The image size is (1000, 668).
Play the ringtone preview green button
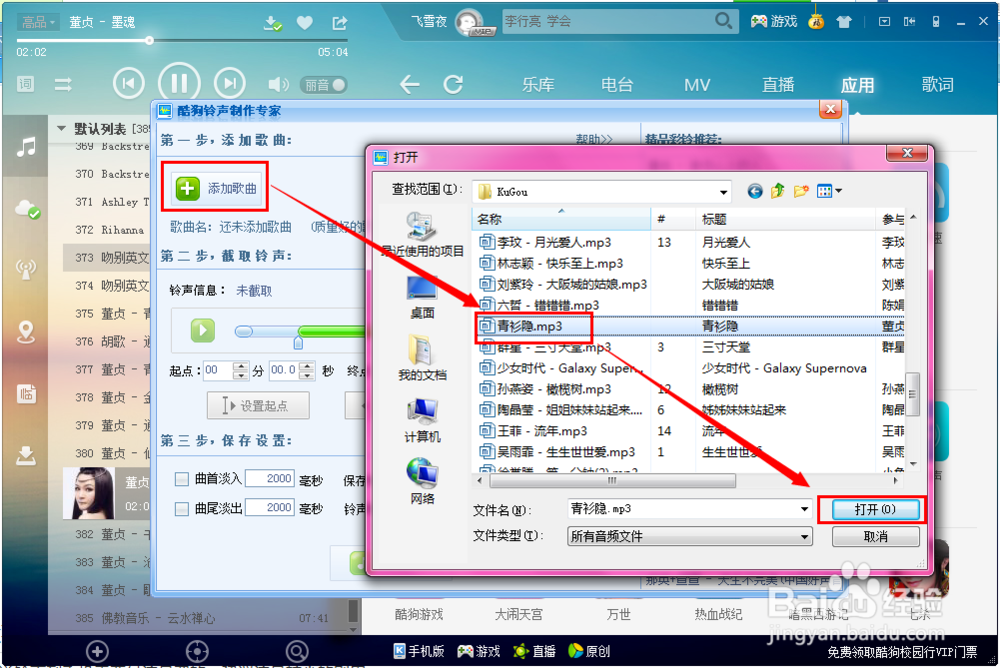coord(203,330)
